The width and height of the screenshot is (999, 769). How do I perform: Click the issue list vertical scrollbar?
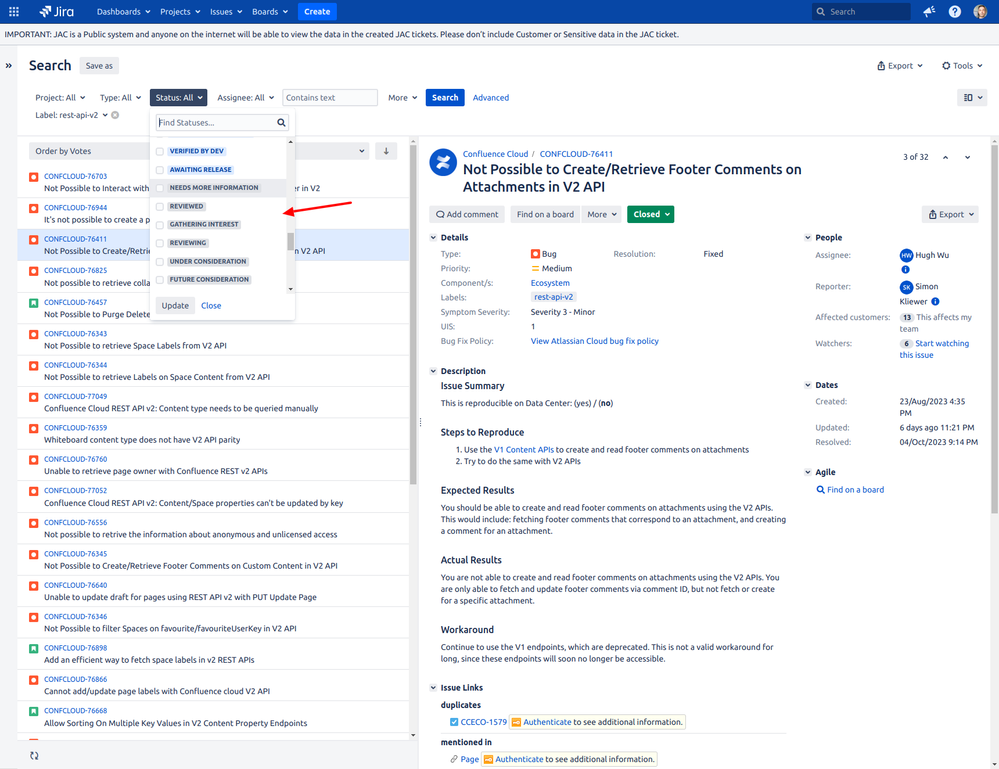click(413, 315)
